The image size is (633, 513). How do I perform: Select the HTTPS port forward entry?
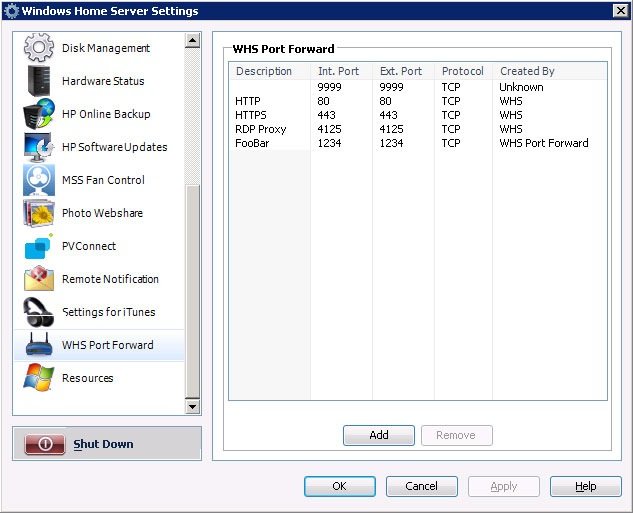[418, 115]
